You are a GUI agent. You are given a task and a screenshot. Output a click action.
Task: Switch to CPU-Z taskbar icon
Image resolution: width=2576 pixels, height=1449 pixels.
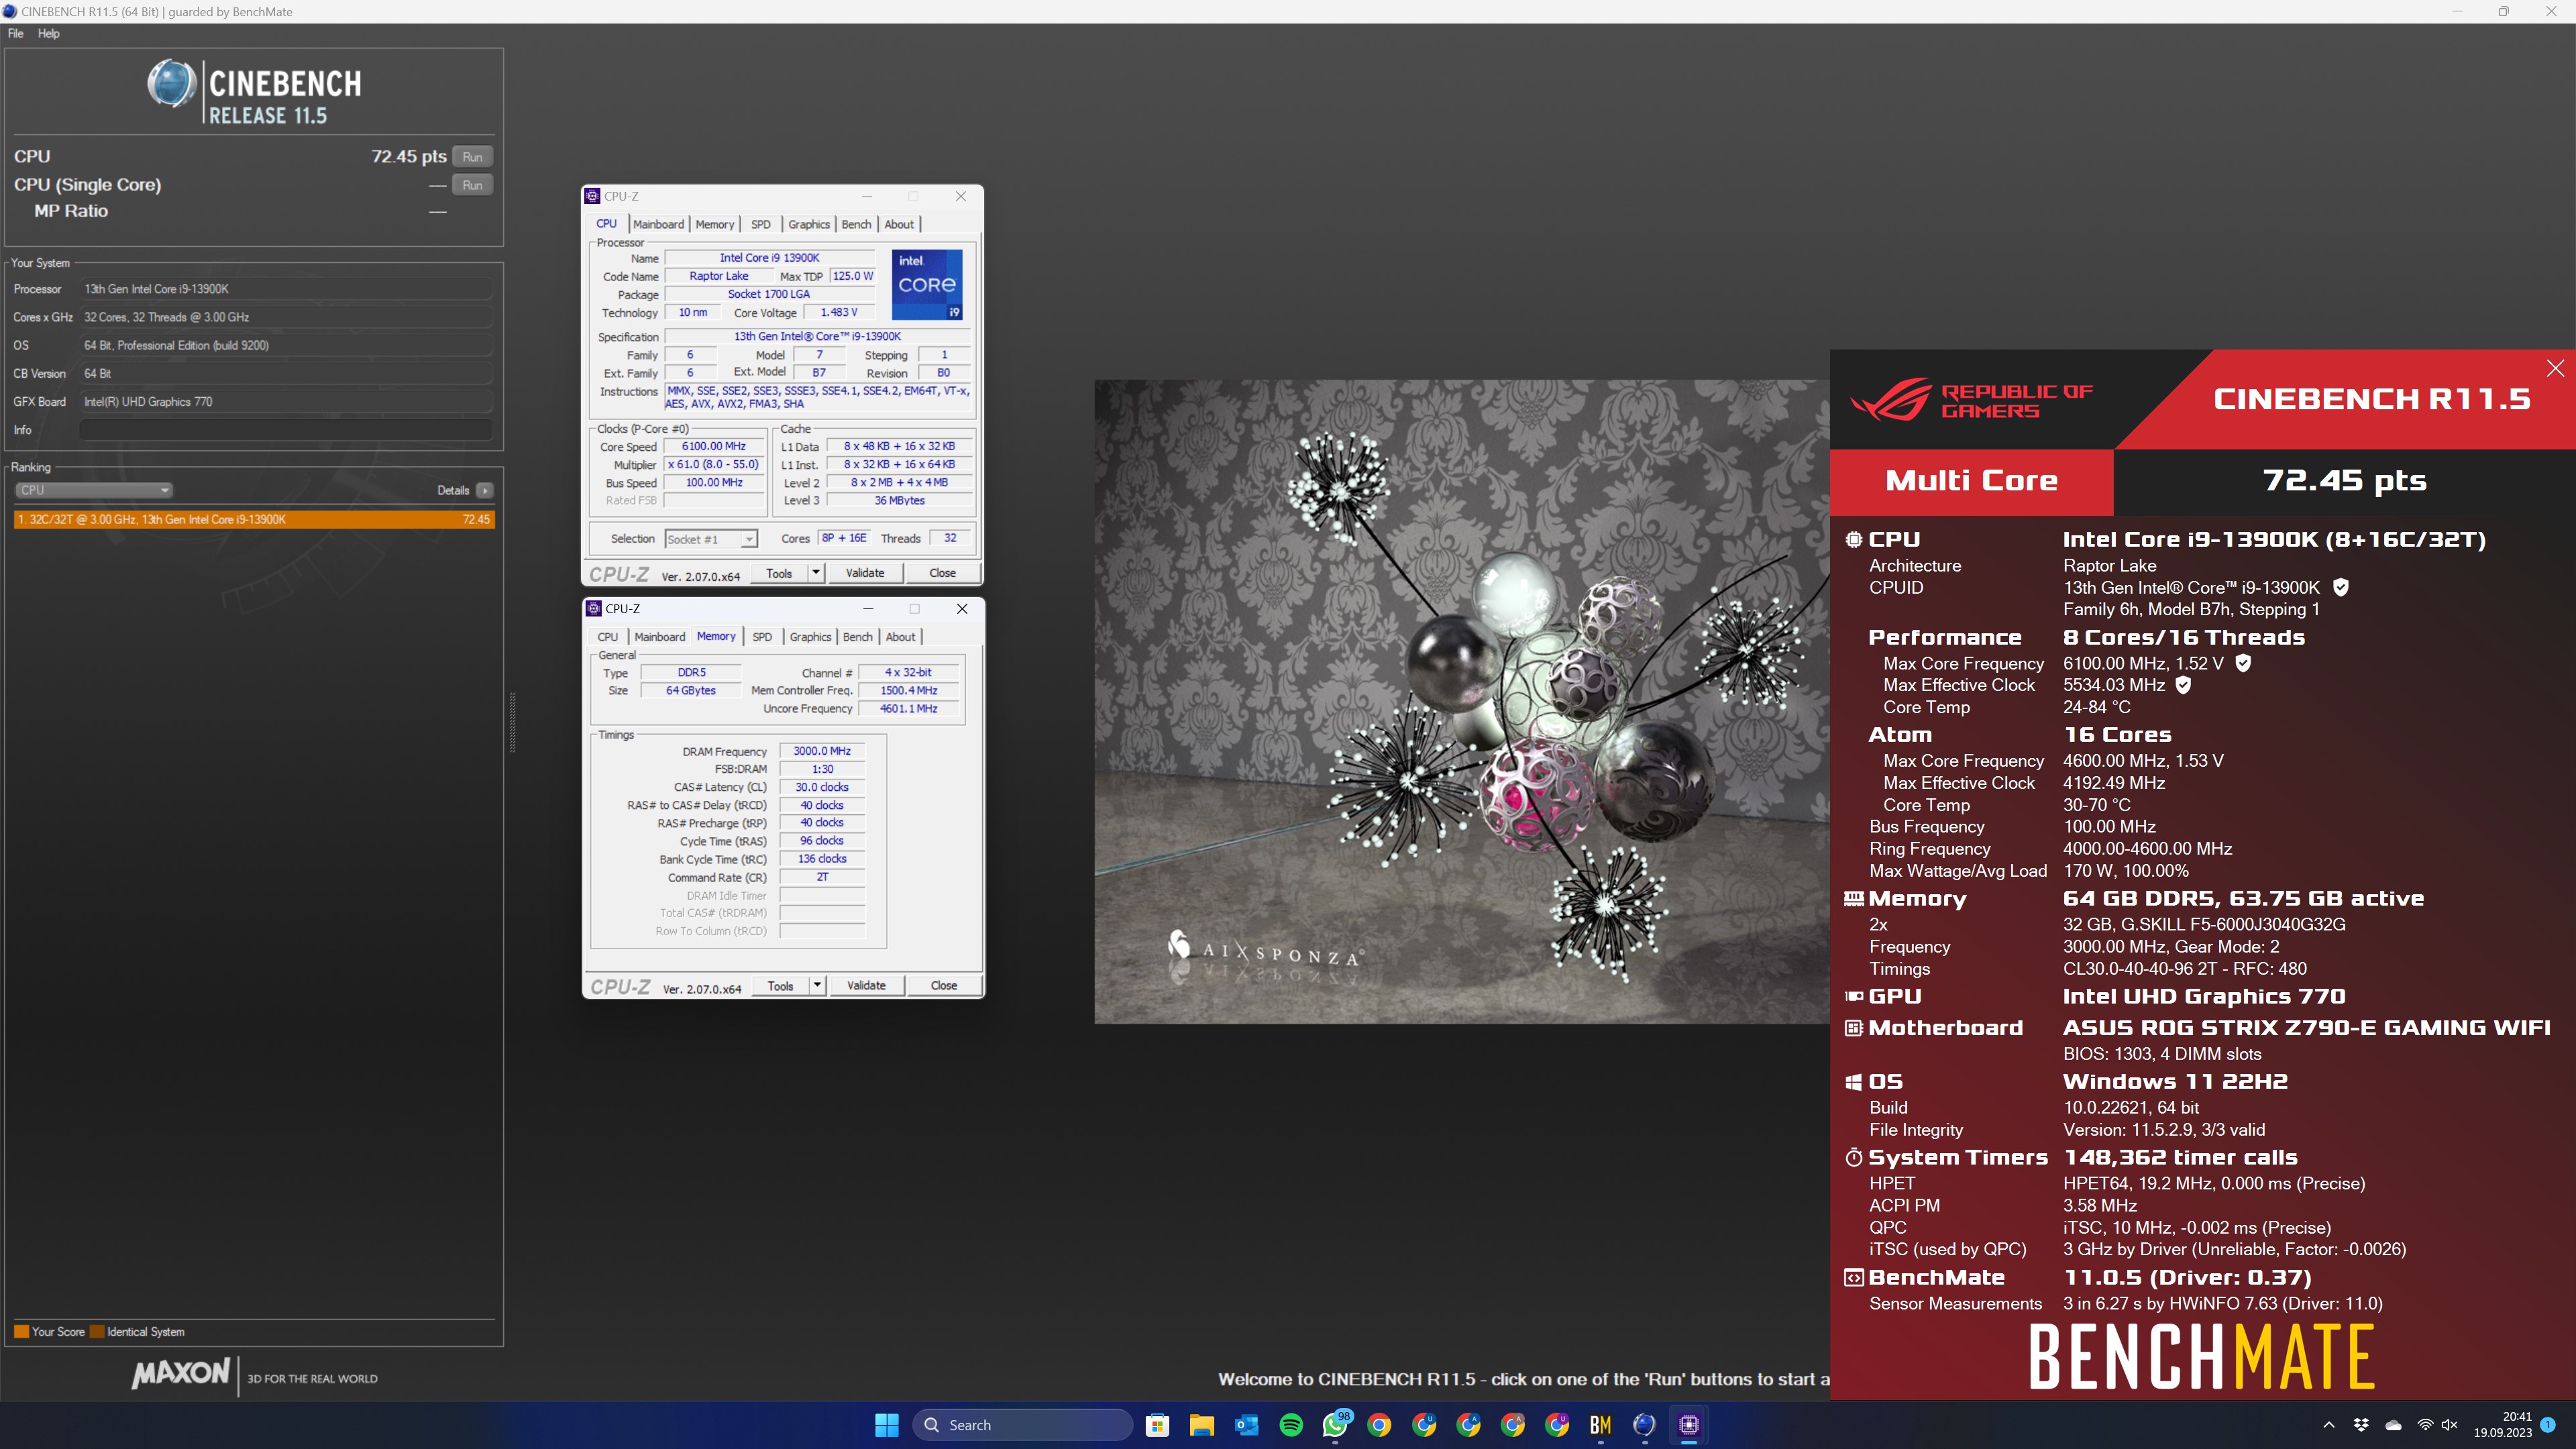tap(1689, 1425)
